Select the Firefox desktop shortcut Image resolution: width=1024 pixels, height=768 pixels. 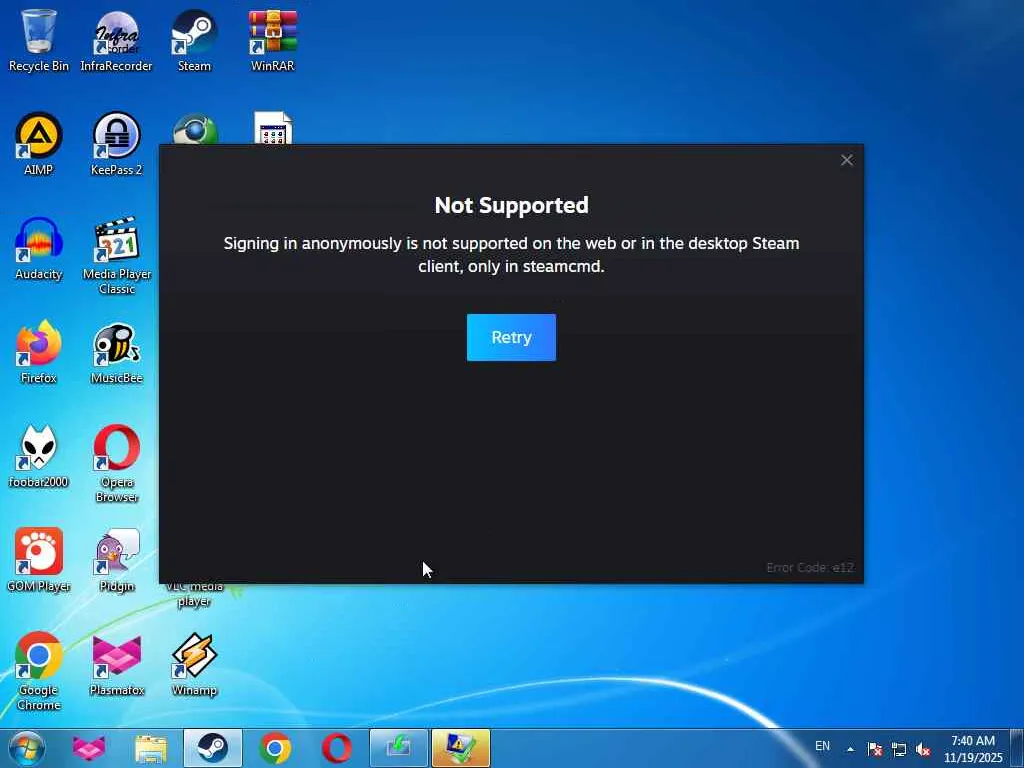(39, 352)
